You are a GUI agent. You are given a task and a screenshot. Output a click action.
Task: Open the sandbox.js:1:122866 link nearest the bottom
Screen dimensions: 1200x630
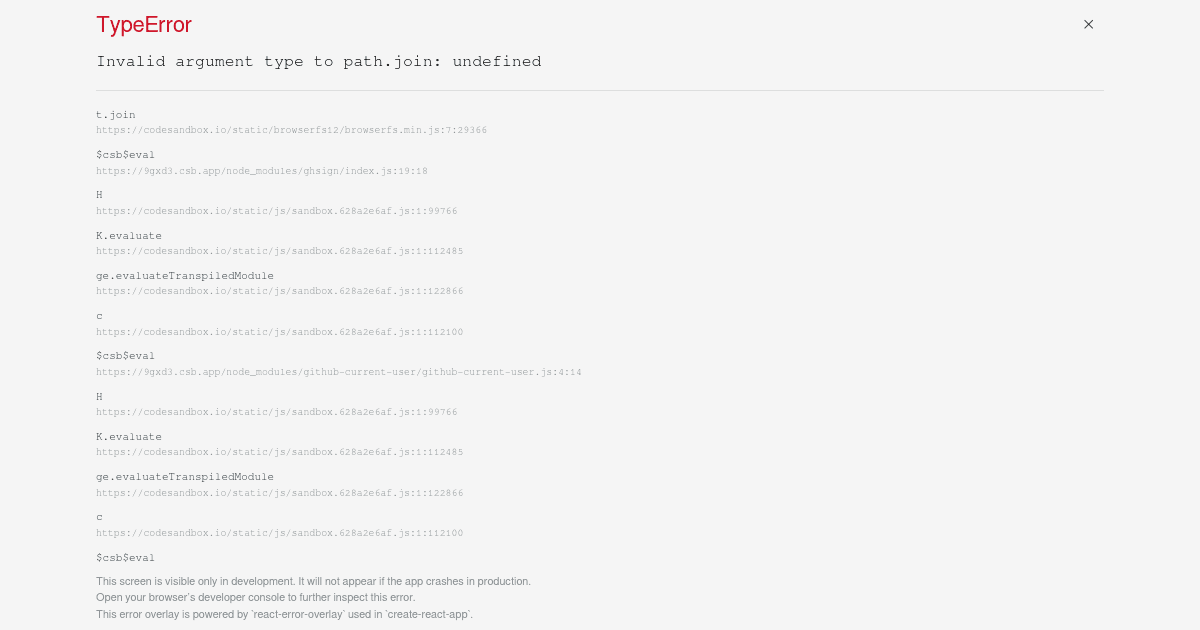point(280,493)
